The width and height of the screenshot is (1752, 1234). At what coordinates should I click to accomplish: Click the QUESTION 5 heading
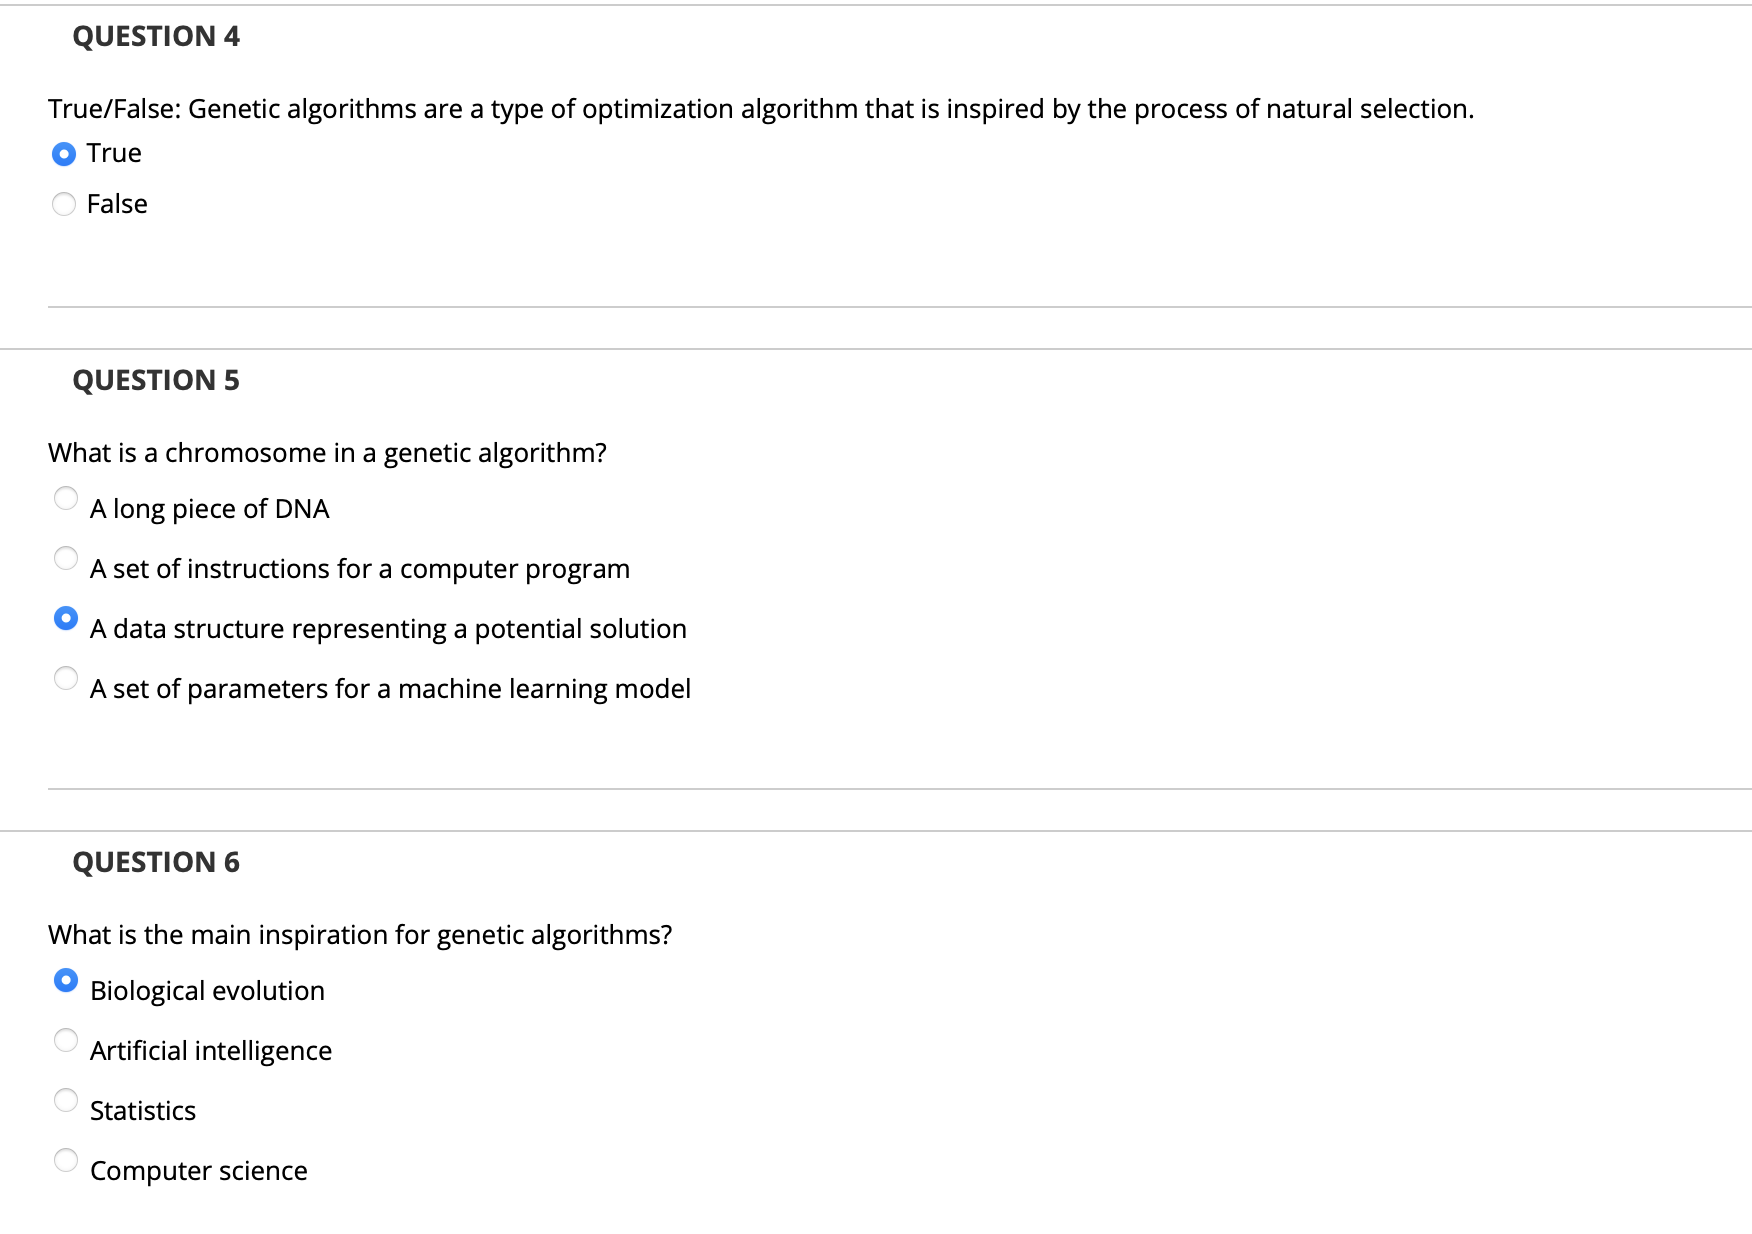(157, 380)
